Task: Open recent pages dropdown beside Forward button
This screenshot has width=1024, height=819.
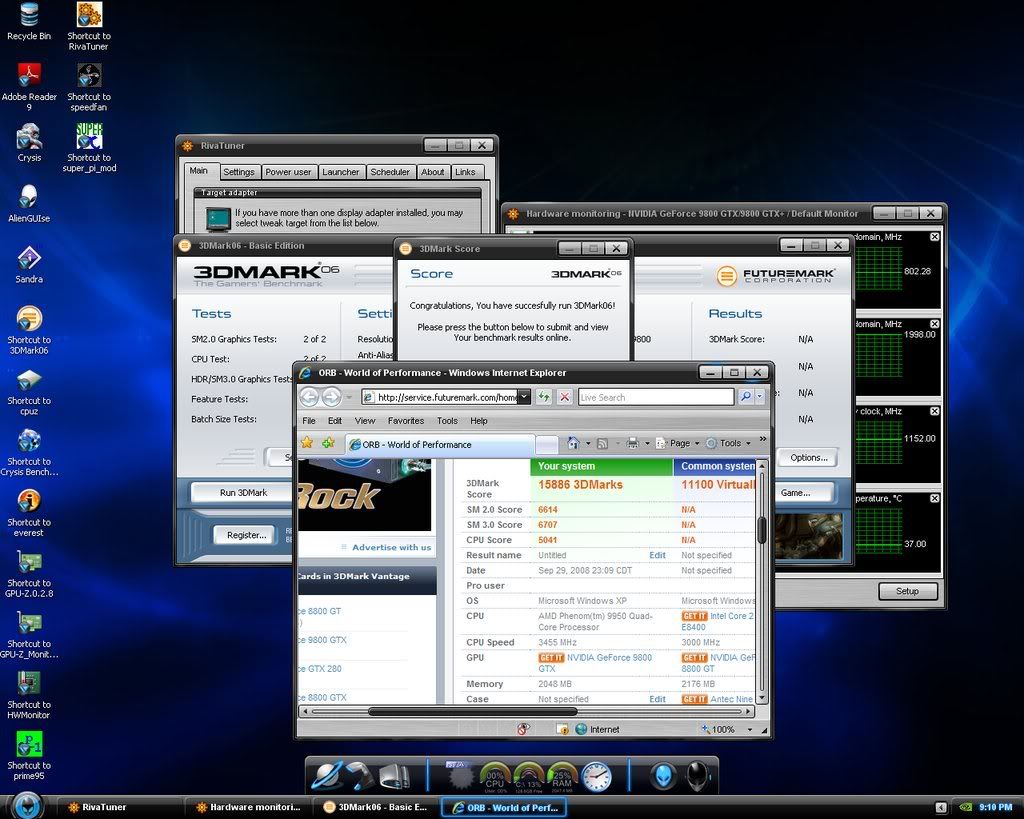Action: point(349,397)
